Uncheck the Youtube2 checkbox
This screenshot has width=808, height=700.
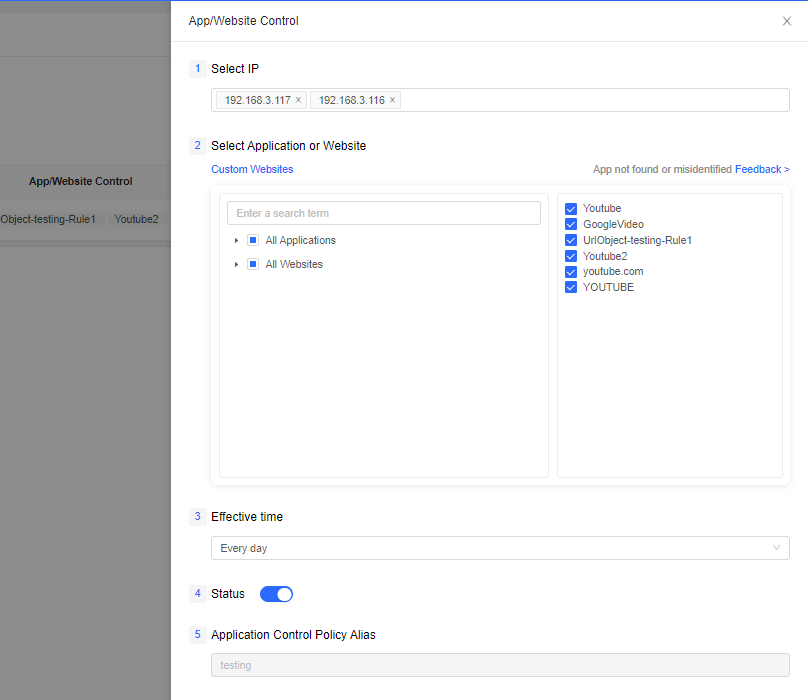pos(571,256)
